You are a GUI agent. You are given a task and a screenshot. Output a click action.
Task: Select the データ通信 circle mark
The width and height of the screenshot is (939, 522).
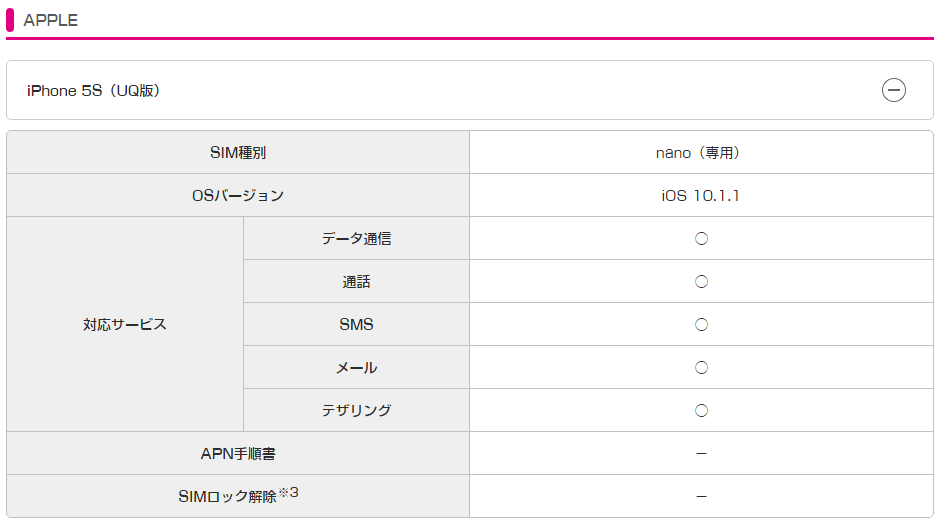701,239
